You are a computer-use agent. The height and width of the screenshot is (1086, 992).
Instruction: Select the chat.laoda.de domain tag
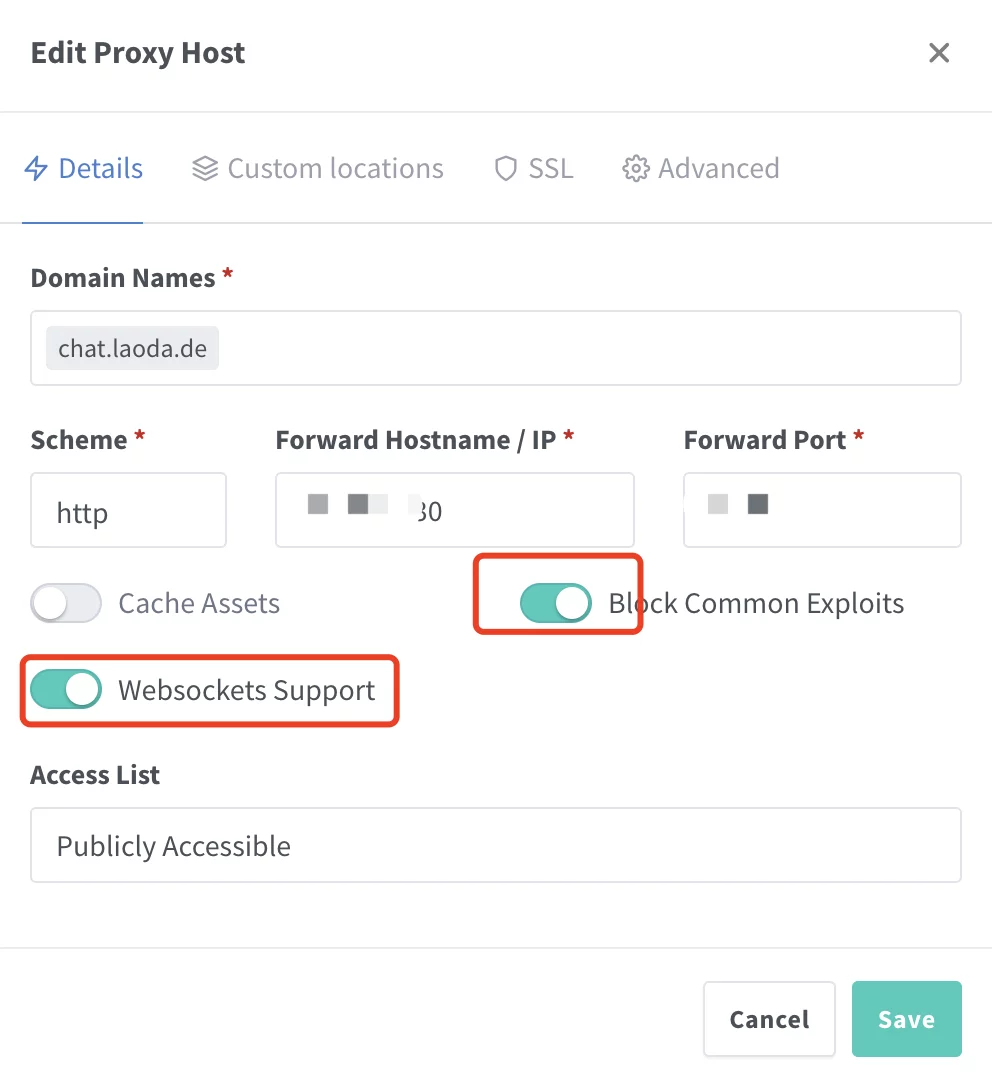point(132,349)
